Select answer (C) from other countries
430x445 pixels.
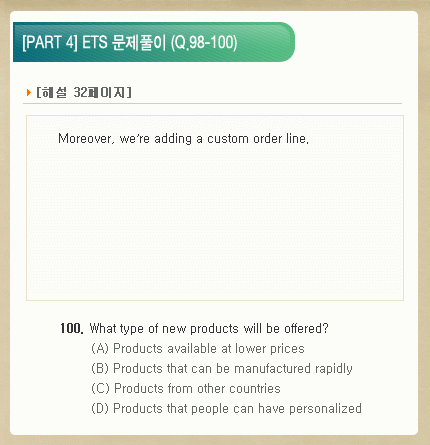(x=186, y=388)
